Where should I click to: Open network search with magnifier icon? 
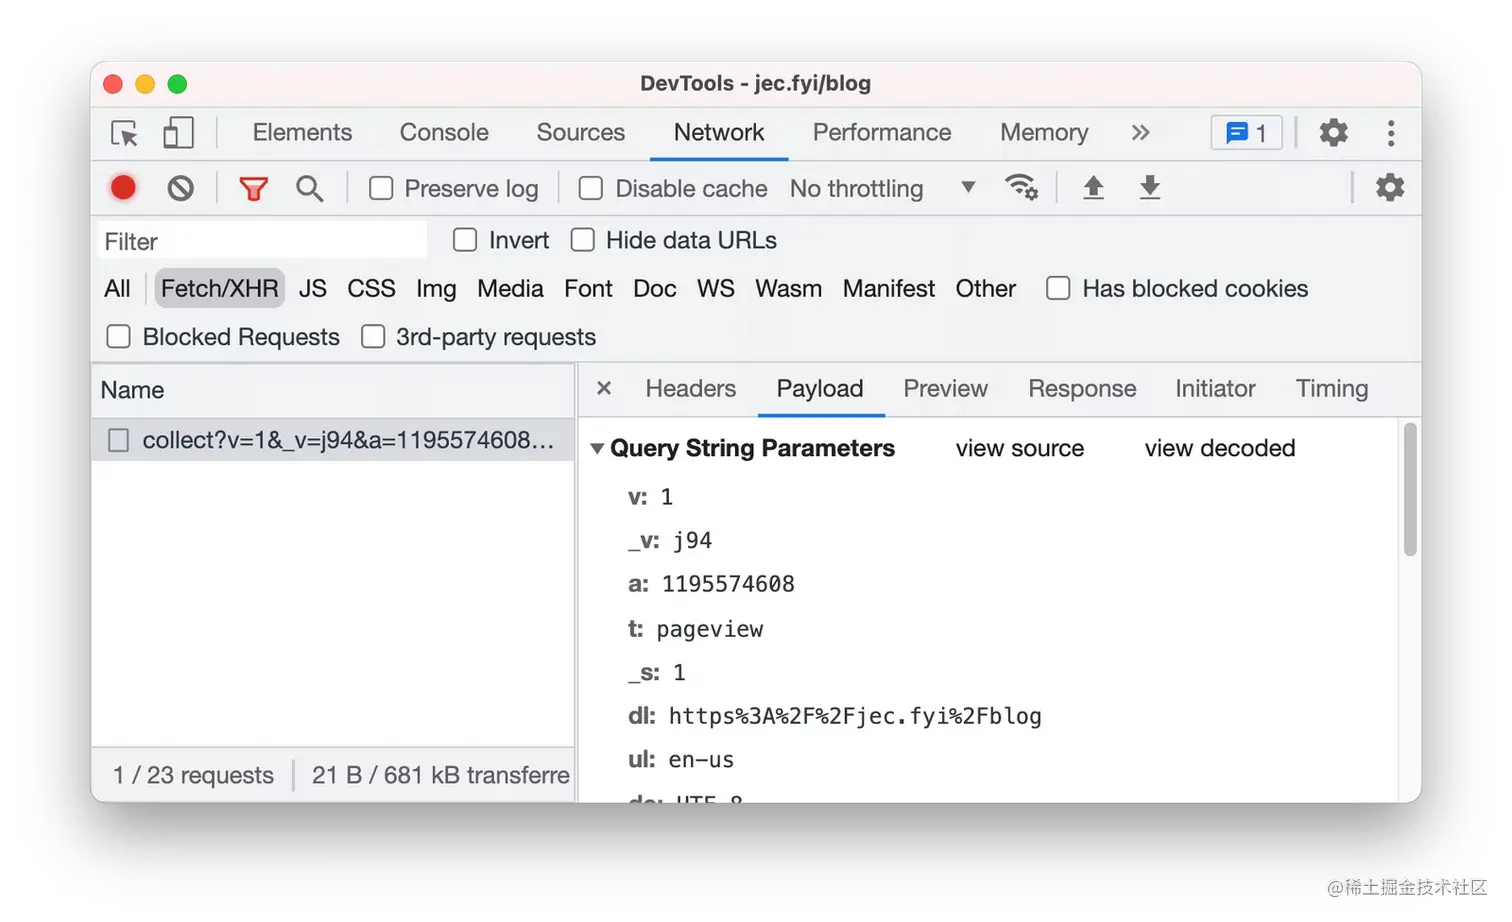[x=310, y=188]
